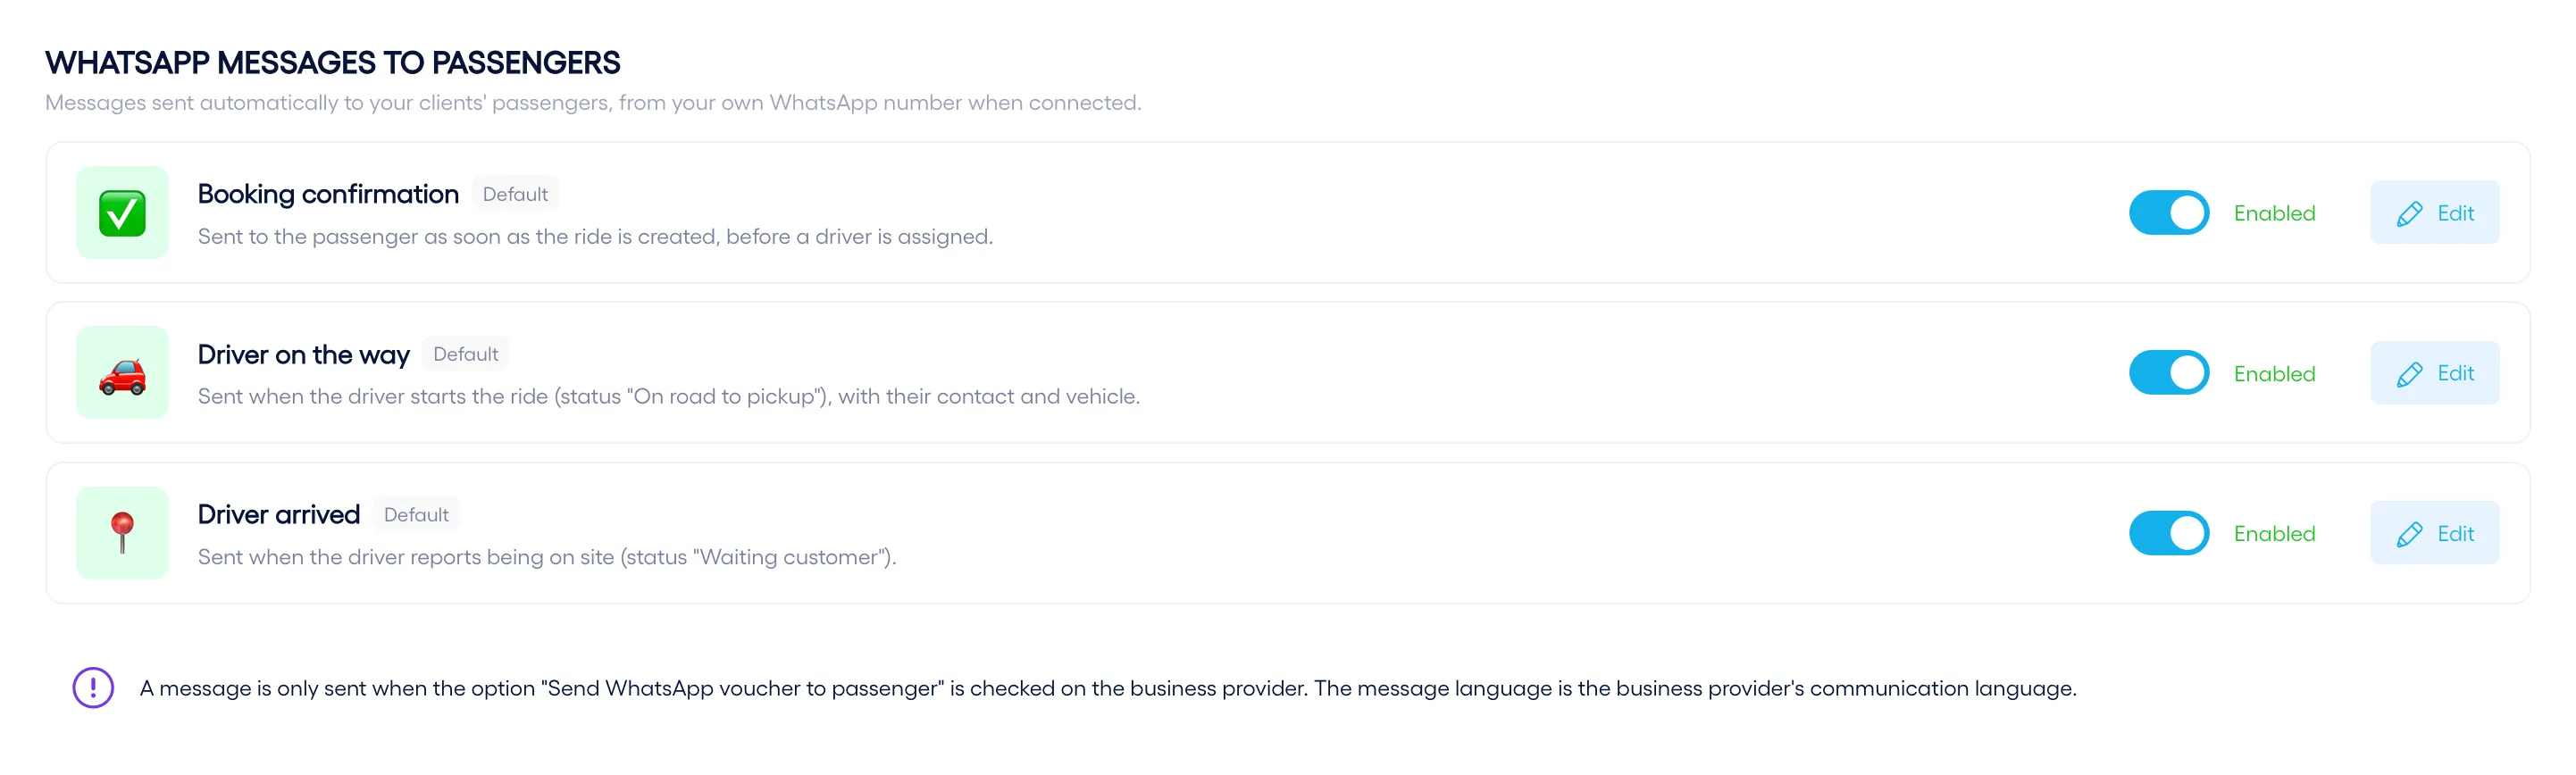Image resolution: width=2576 pixels, height=775 pixels.
Task: Click the pencil icon for Booking confirmation
Action: (2409, 214)
